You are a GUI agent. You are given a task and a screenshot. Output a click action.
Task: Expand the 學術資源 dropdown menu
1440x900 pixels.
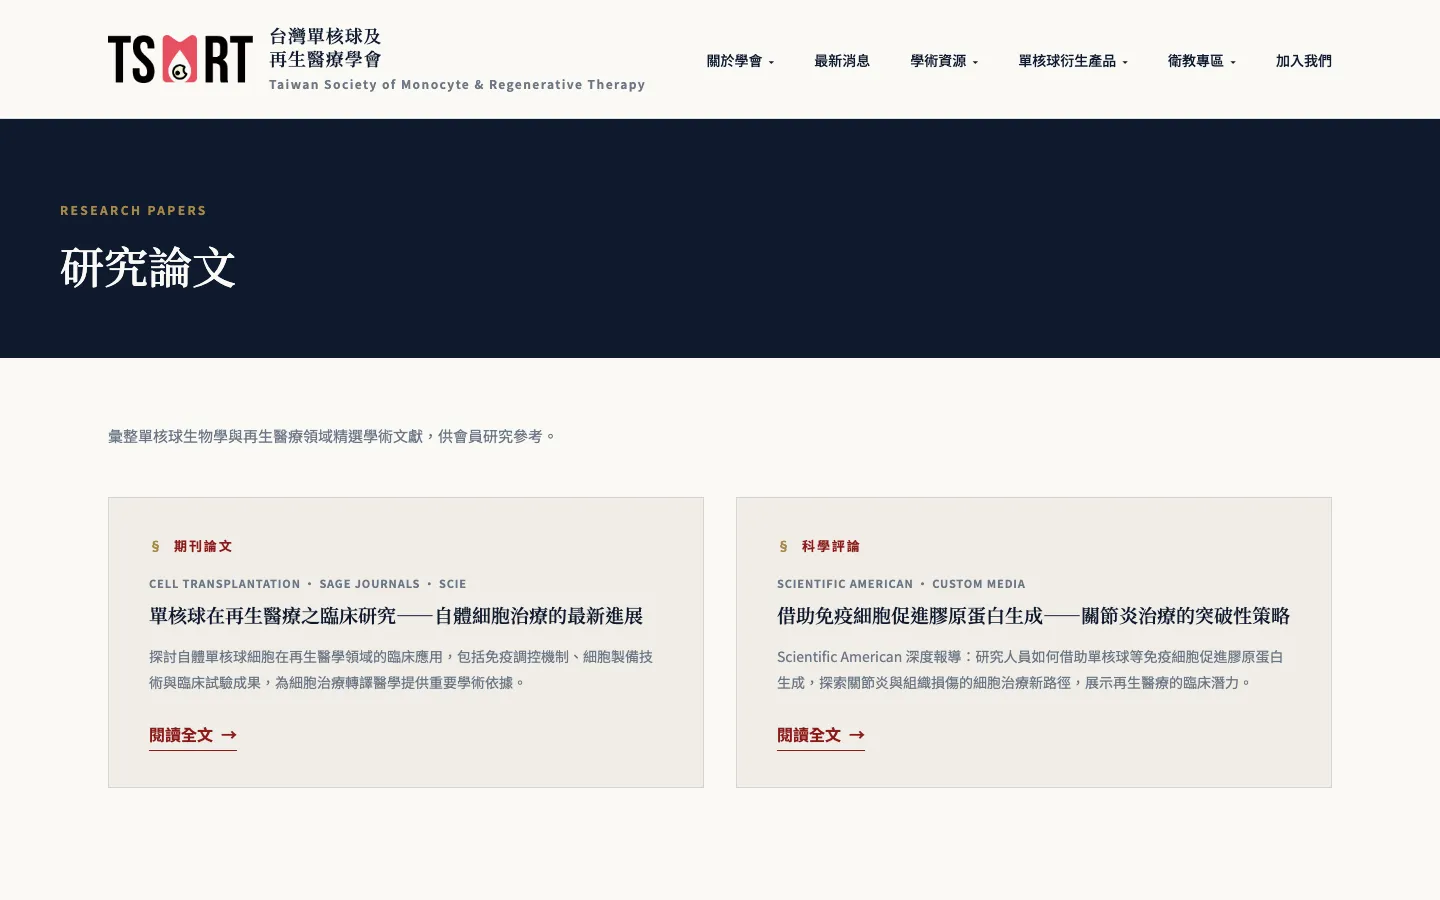(x=944, y=61)
